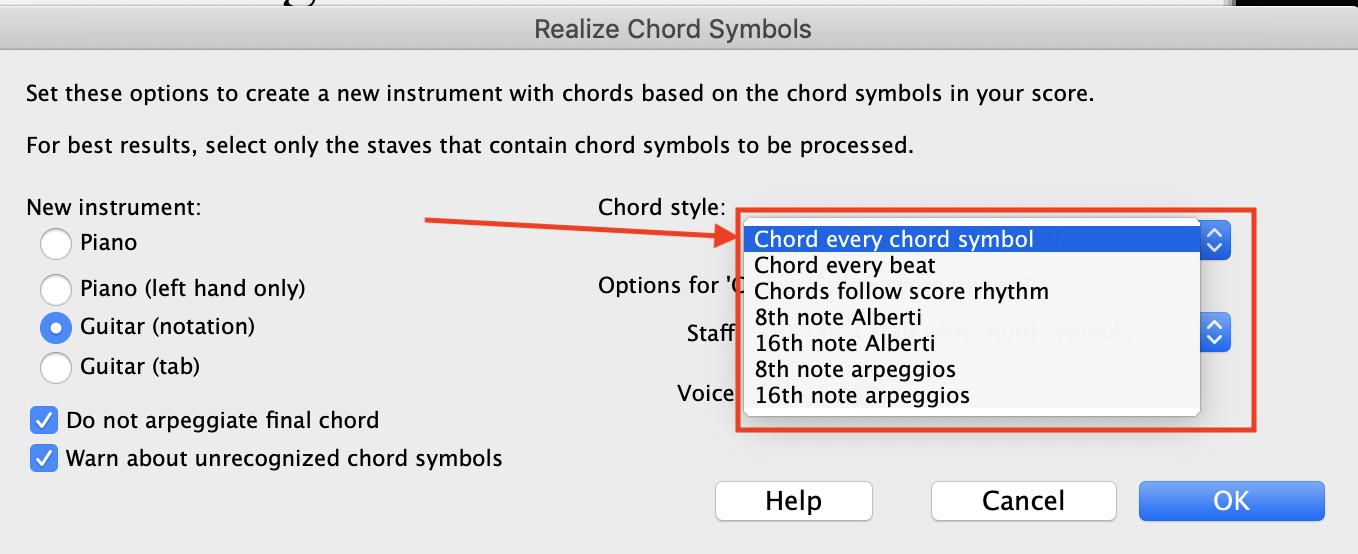
Task: Choose Piano (left hand only) instrument
Action: tap(56, 289)
